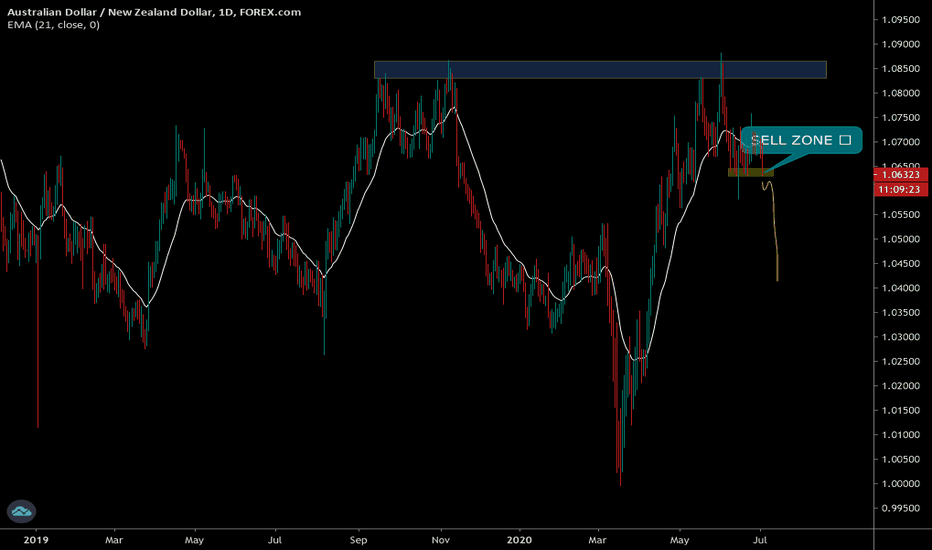This screenshot has width=932, height=550.
Task: Click the 1.02500 price axis label
Action: tap(900, 361)
